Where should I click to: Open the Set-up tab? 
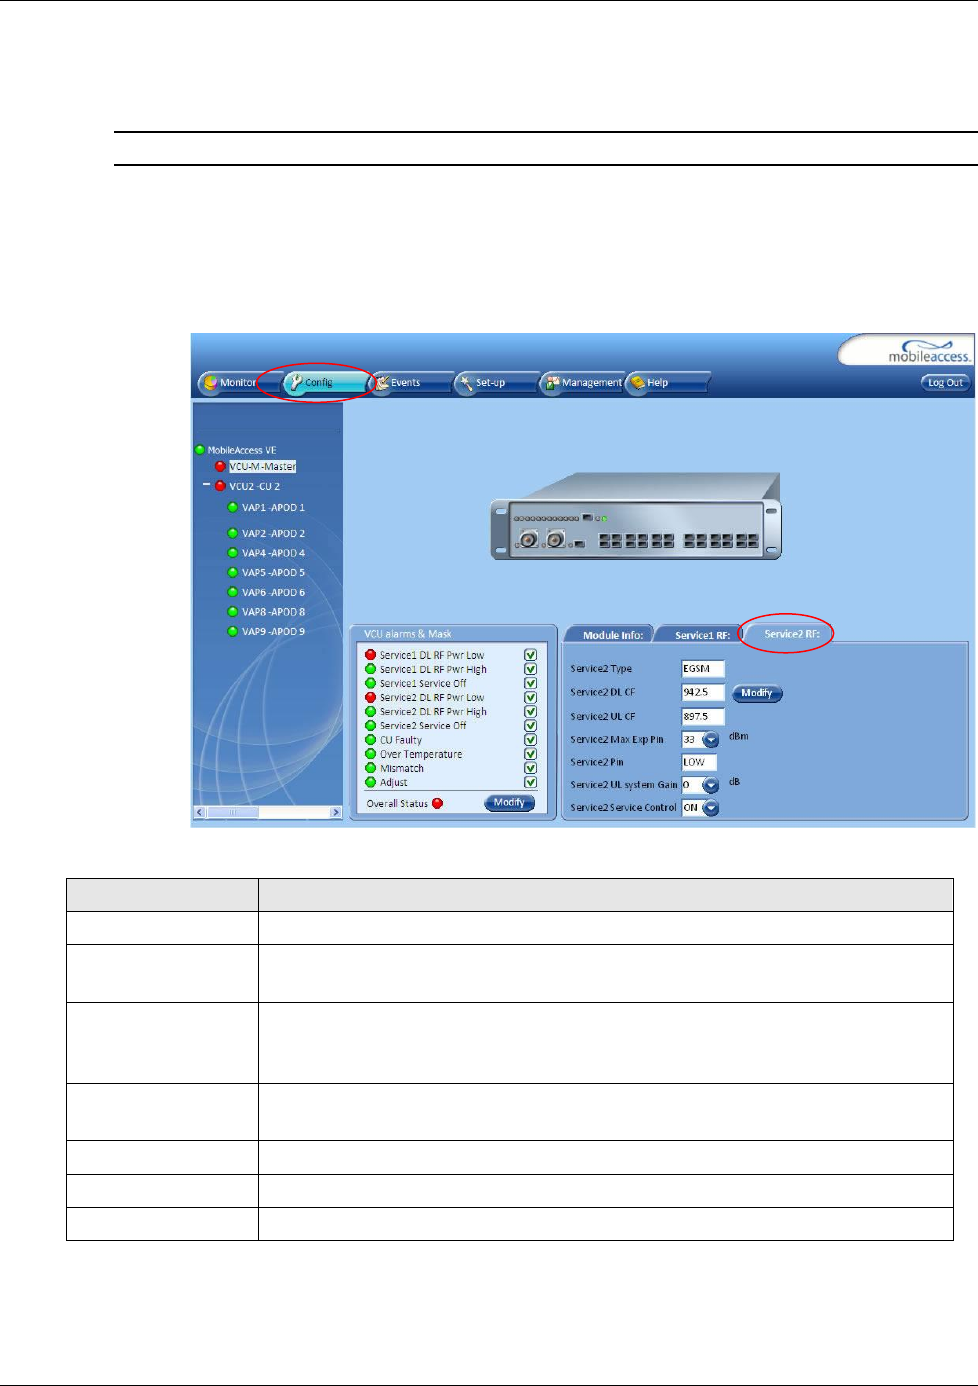click(x=490, y=383)
